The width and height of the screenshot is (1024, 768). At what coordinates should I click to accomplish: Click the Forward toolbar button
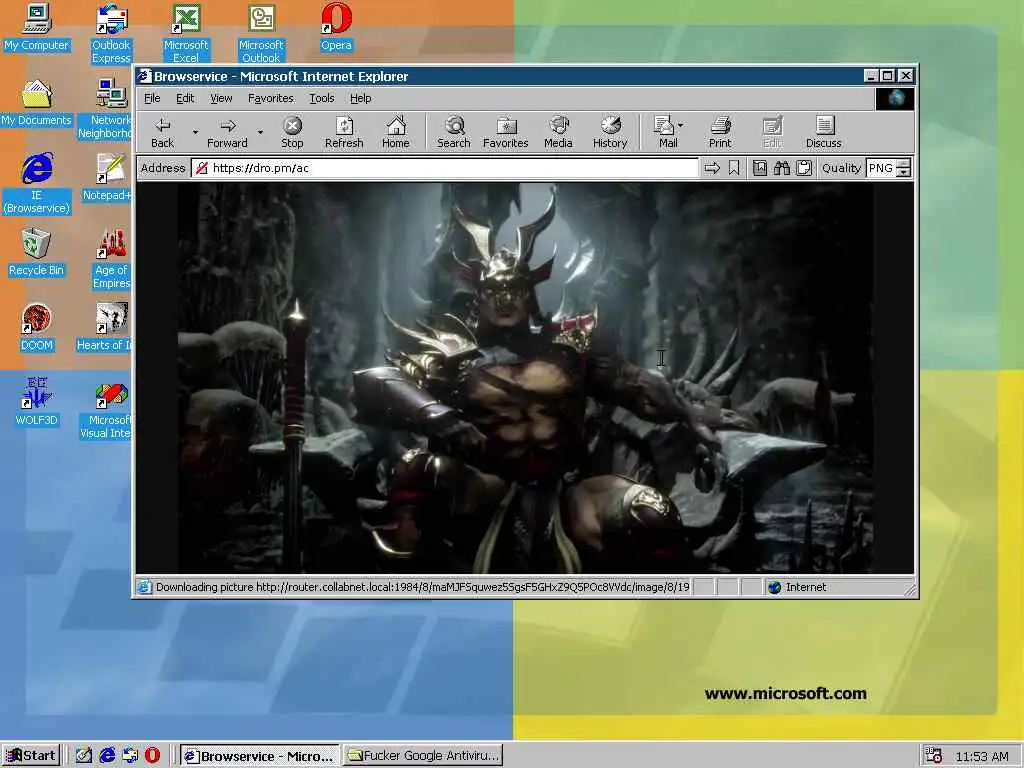click(x=227, y=133)
